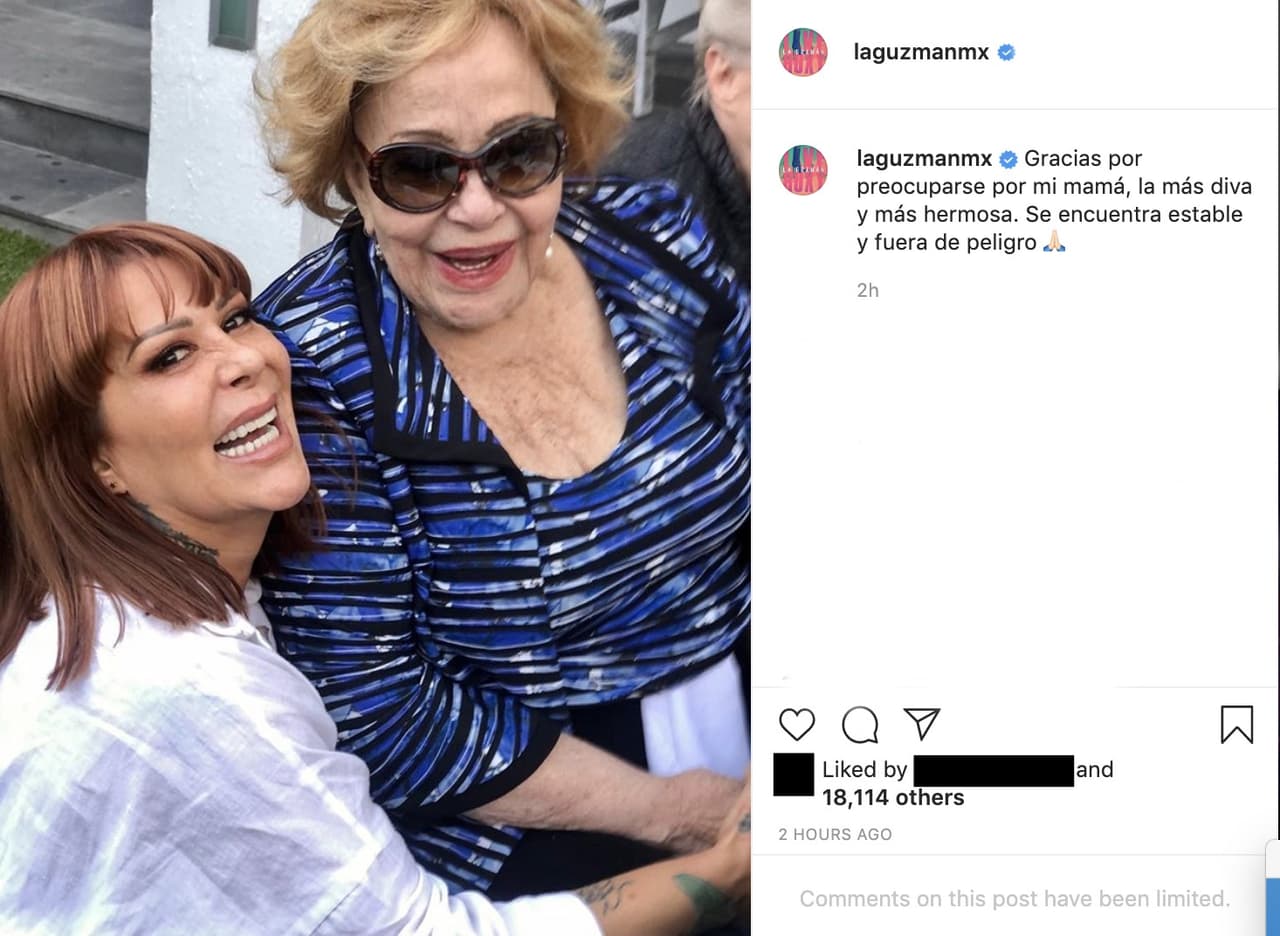Open the laguzmanmx username in the header
This screenshot has width=1280, height=936.
[922, 51]
